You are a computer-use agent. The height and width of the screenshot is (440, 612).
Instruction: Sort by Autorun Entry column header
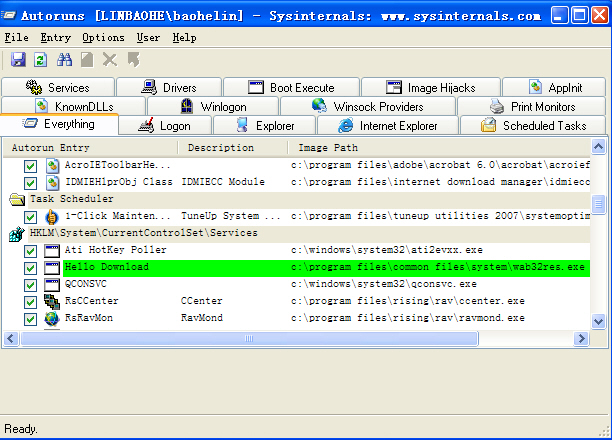click(x=90, y=148)
